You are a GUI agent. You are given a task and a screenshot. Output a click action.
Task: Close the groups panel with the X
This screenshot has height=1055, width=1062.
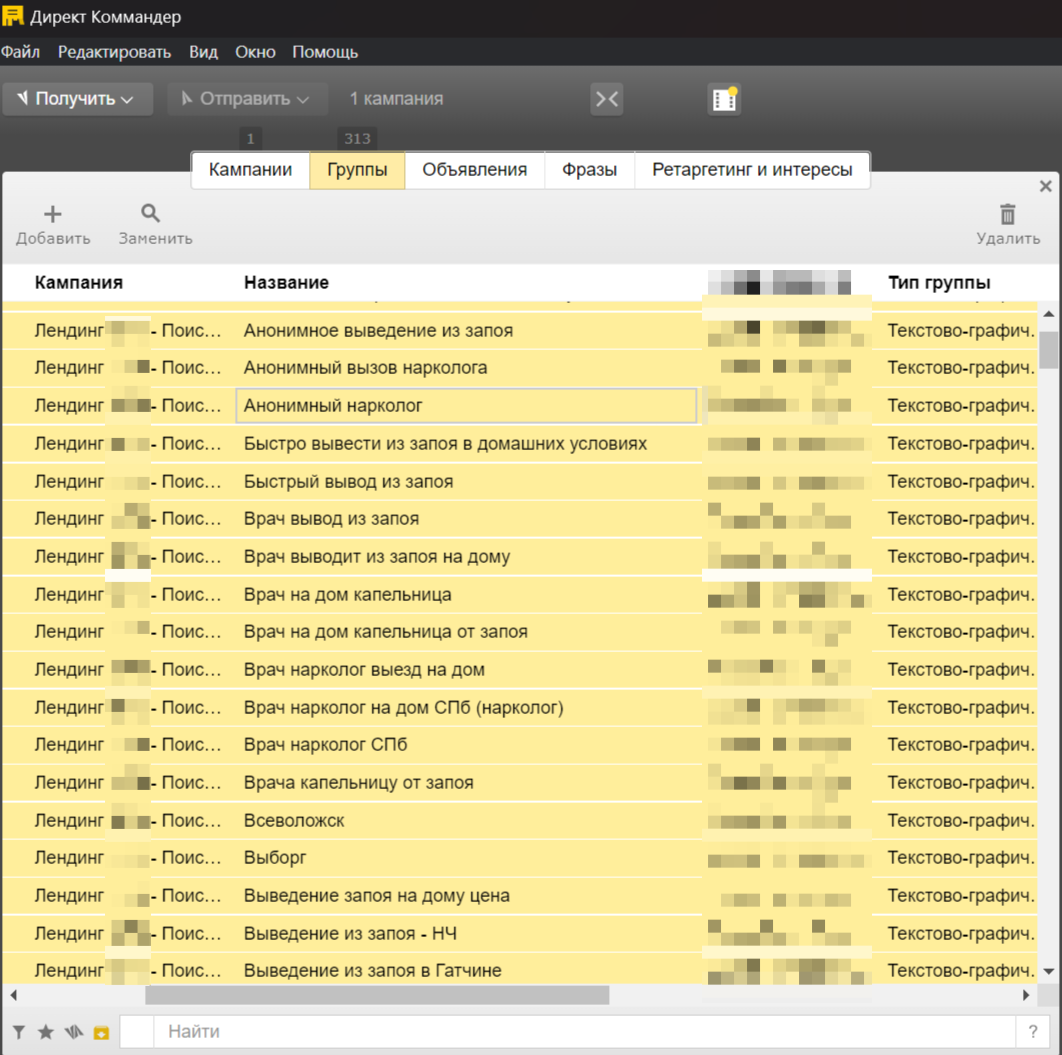point(1046,186)
